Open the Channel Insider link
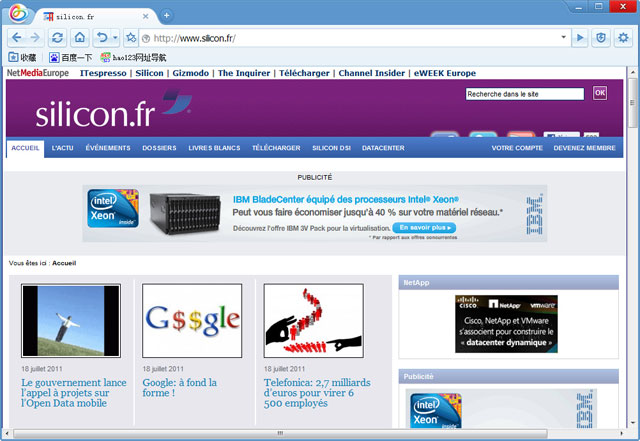 coord(371,73)
